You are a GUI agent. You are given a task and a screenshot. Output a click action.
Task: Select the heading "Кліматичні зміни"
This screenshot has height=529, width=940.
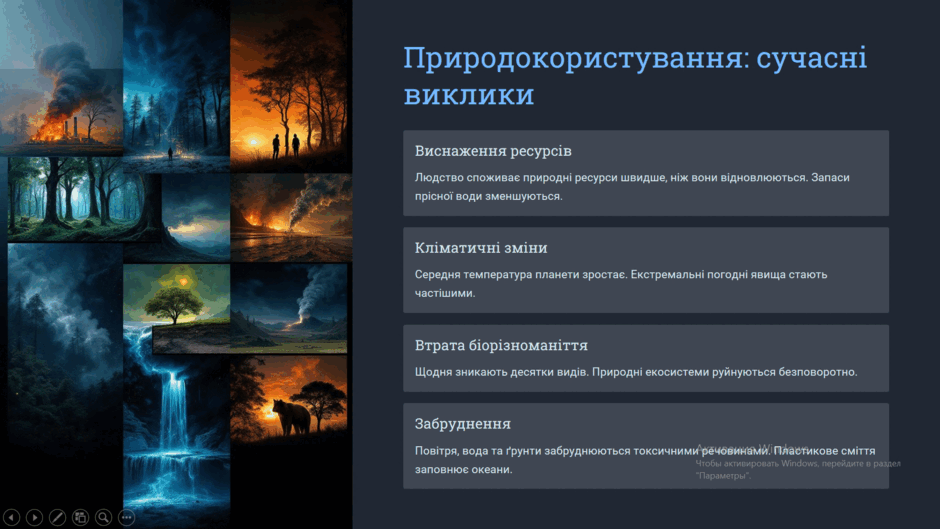pyautogui.click(x=481, y=248)
